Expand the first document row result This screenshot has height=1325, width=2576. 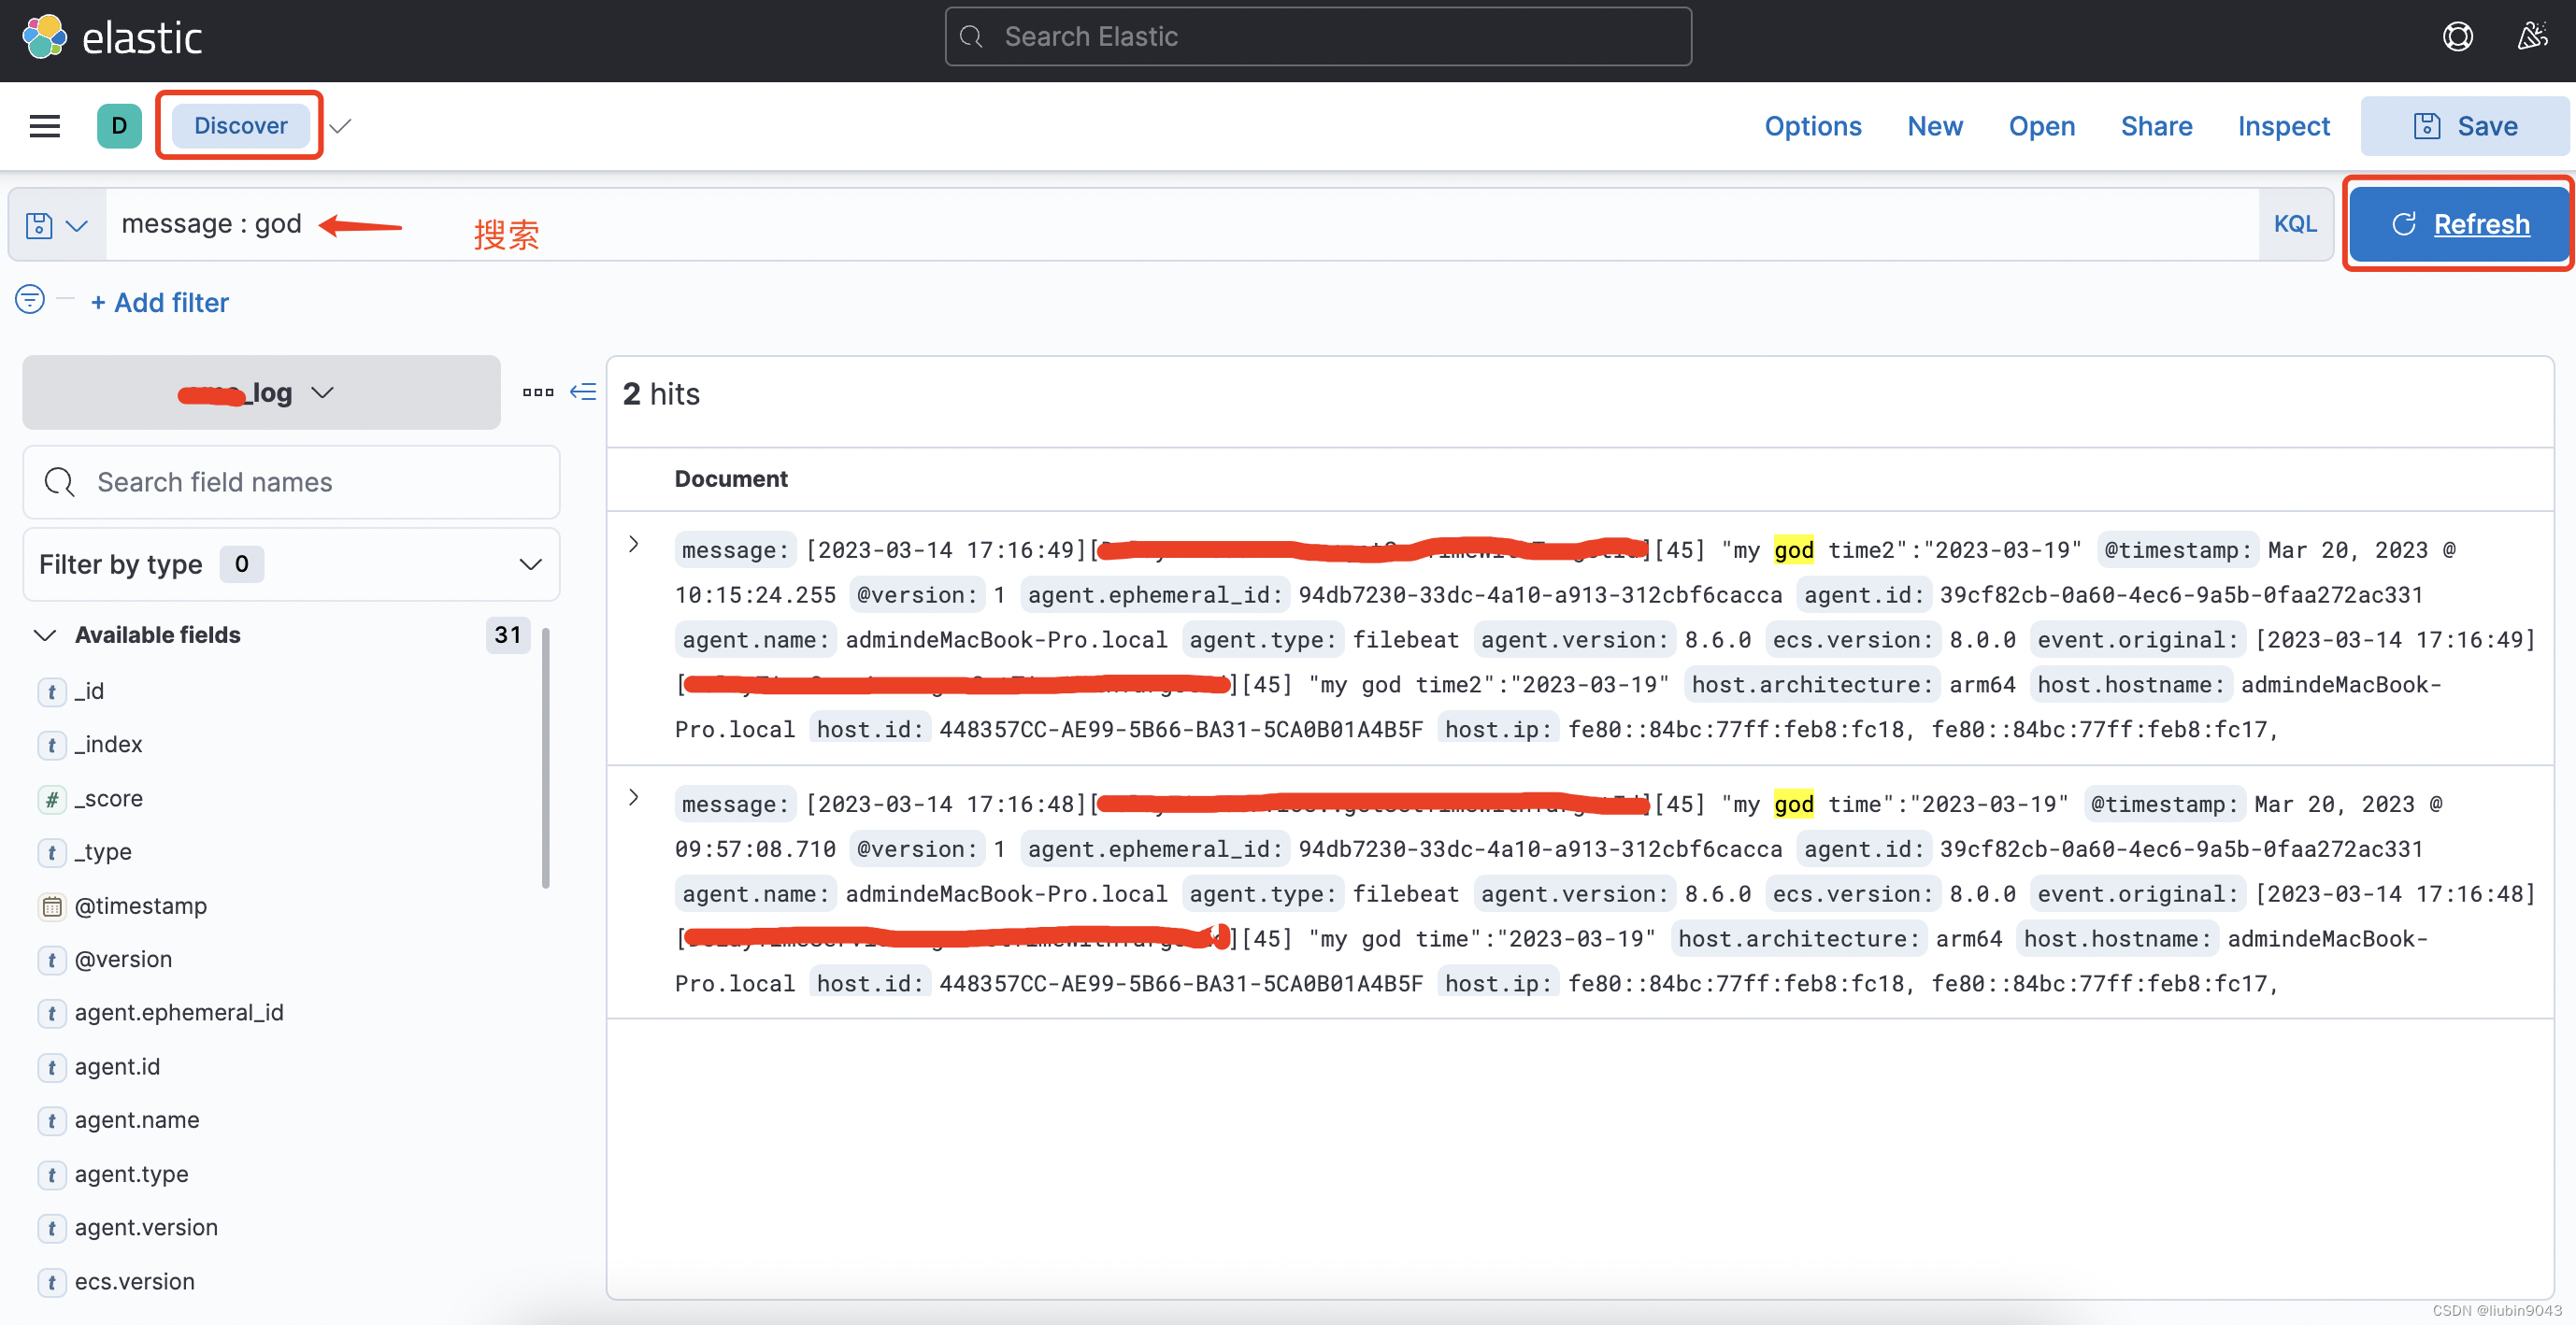pos(632,544)
